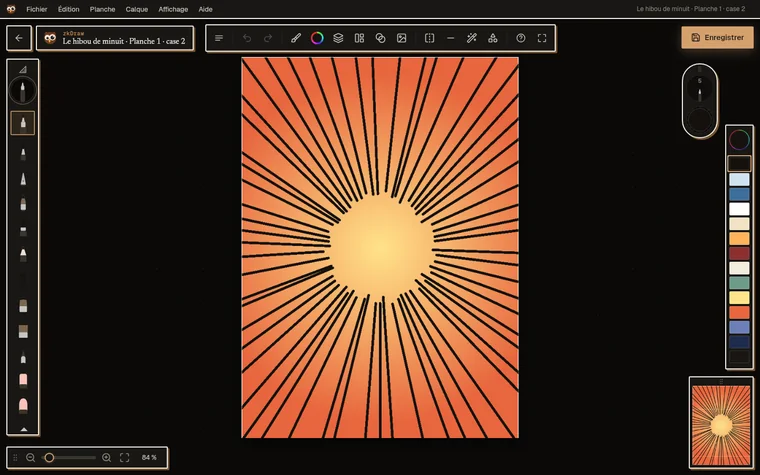
Task: Open the Édition menu
Action: tap(68, 9)
